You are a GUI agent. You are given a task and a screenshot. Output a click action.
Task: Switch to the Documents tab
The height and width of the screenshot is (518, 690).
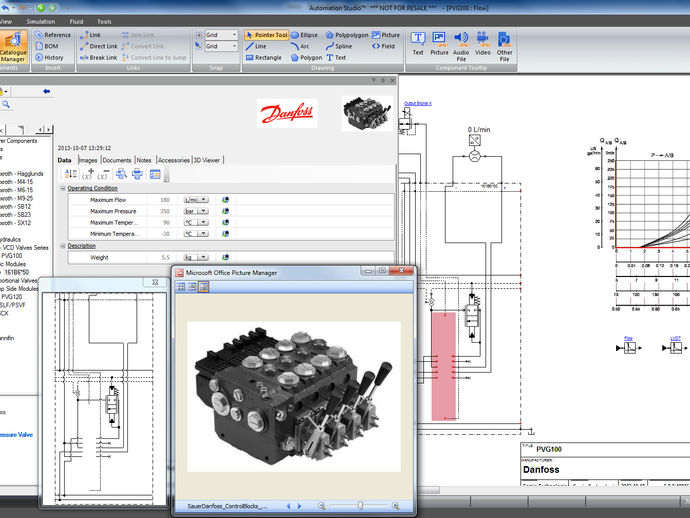tap(117, 160)
